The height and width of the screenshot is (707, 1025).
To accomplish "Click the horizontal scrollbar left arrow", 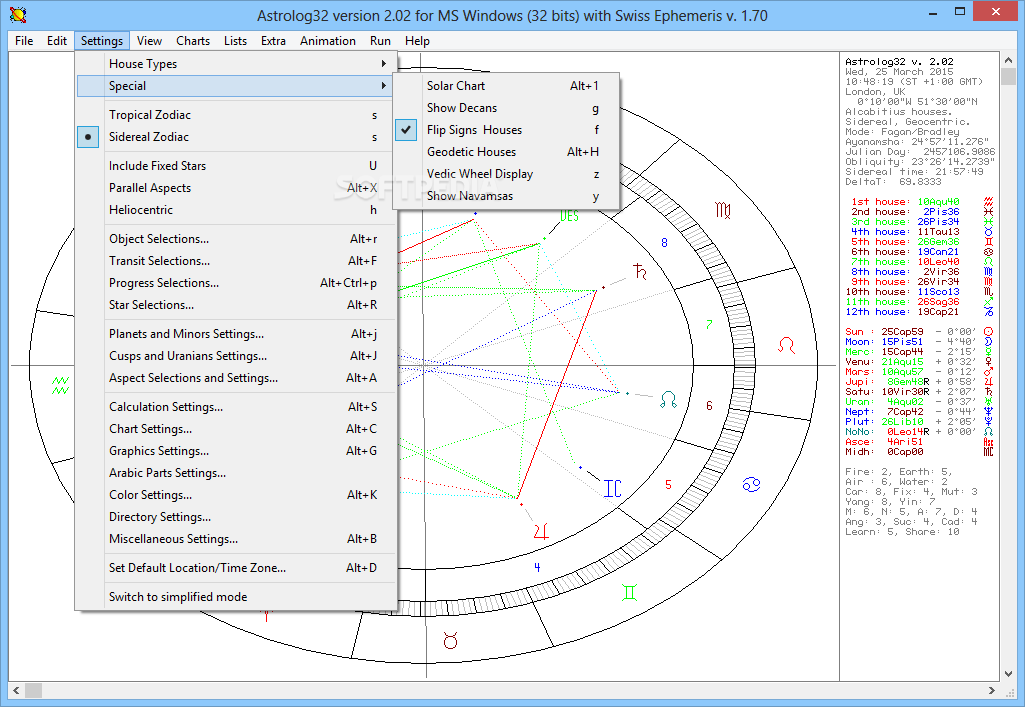I will click(x=16, y=690).
